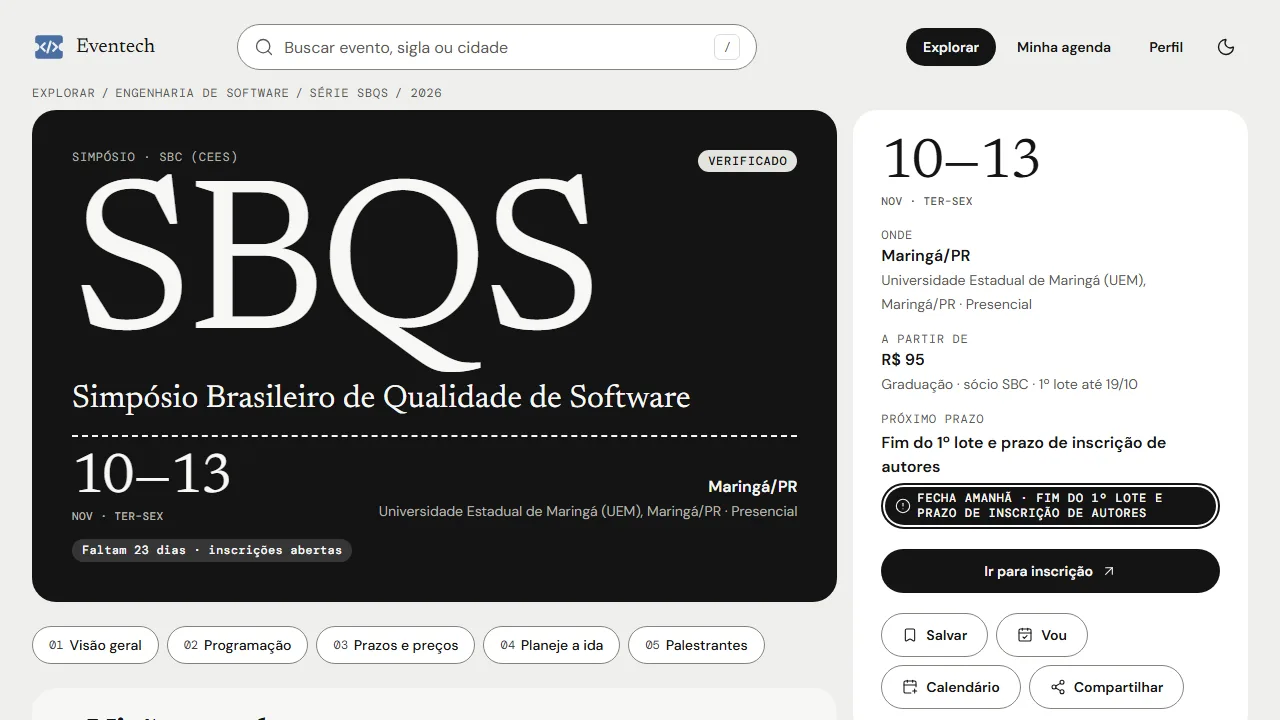1280x720 pixels.
Task: Click the share icon in Compartilhar
Action: click(x=1058, y=687)
